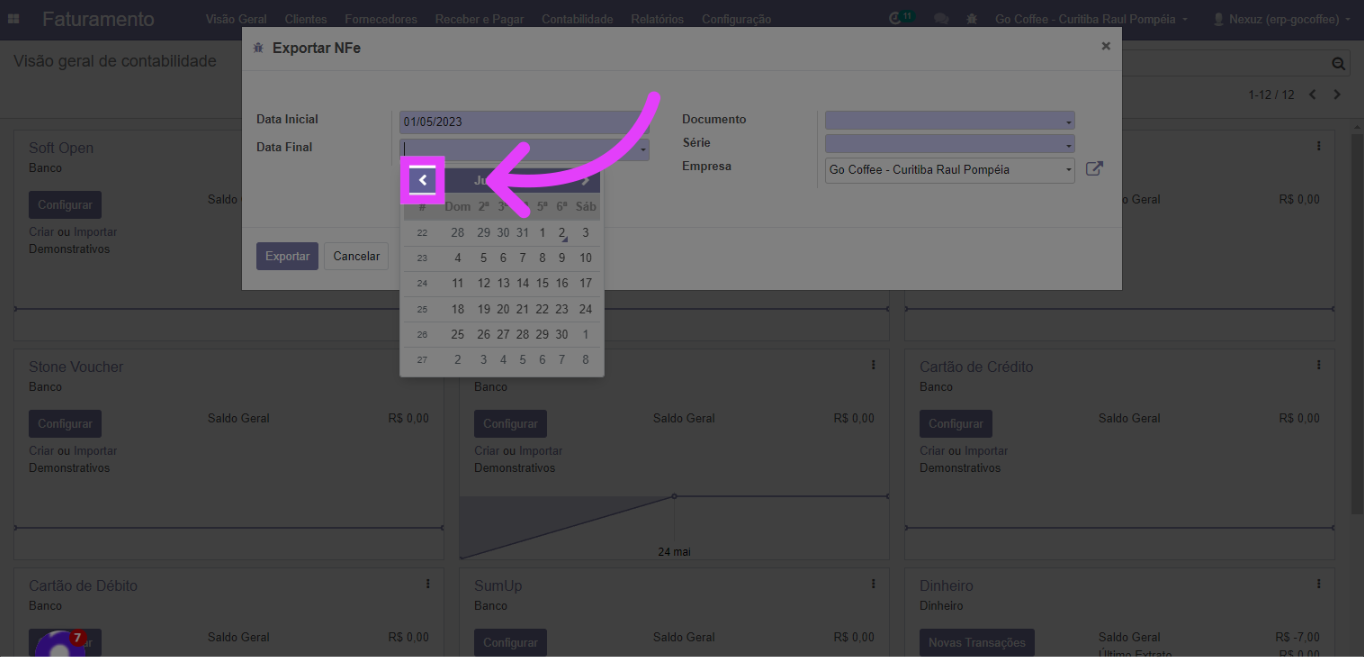This screenshot has height=657, width=1364.
Task: Open the debug bug icon
Action: 972,19
